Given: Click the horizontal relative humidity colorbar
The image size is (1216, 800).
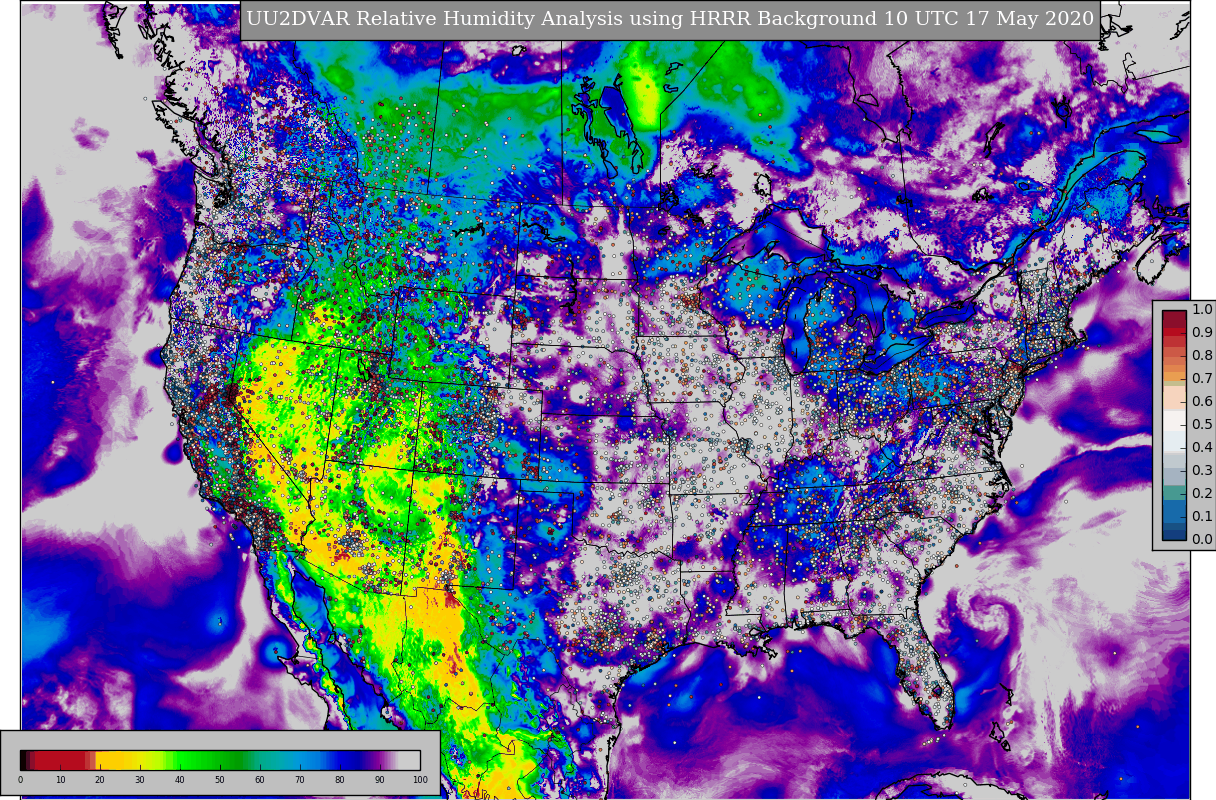Looking at the screenshot, I should pos(220,760).
